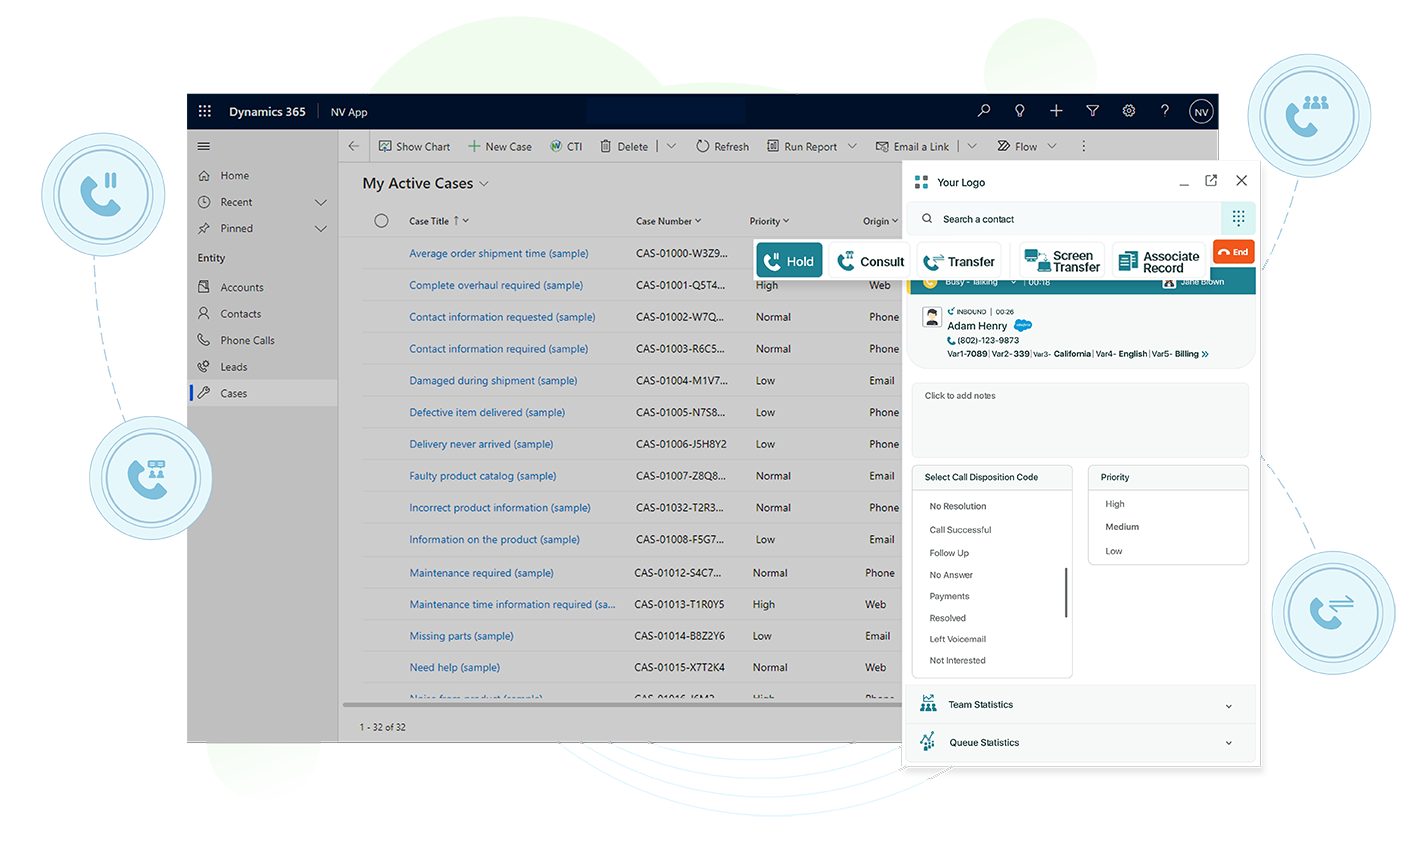Click Adam Henry contact avatar

tap(932, 318)
